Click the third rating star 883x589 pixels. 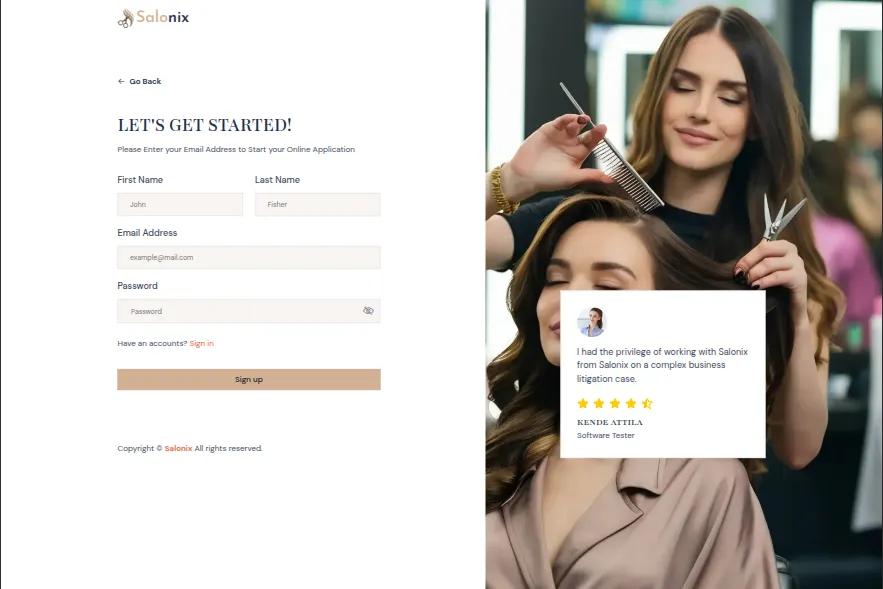(615, 403)
